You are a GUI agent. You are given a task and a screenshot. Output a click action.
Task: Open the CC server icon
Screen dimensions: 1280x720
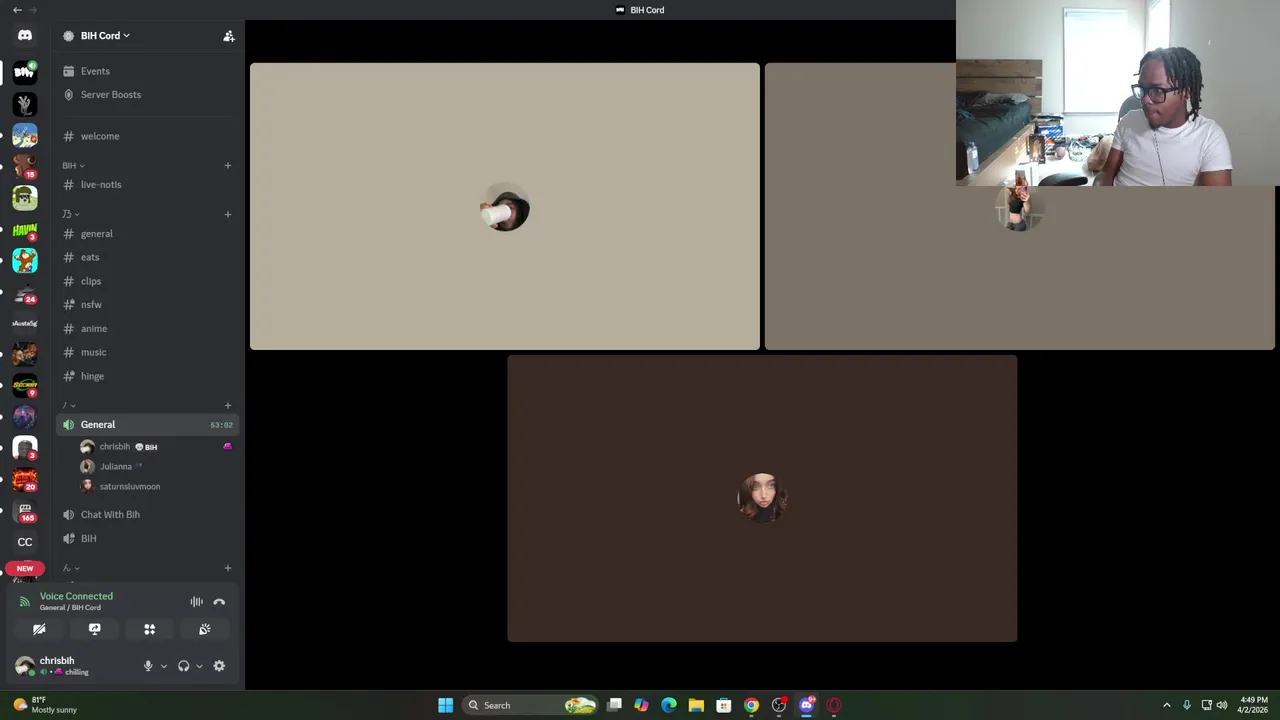pyautogui.click(x=25, y=542)
